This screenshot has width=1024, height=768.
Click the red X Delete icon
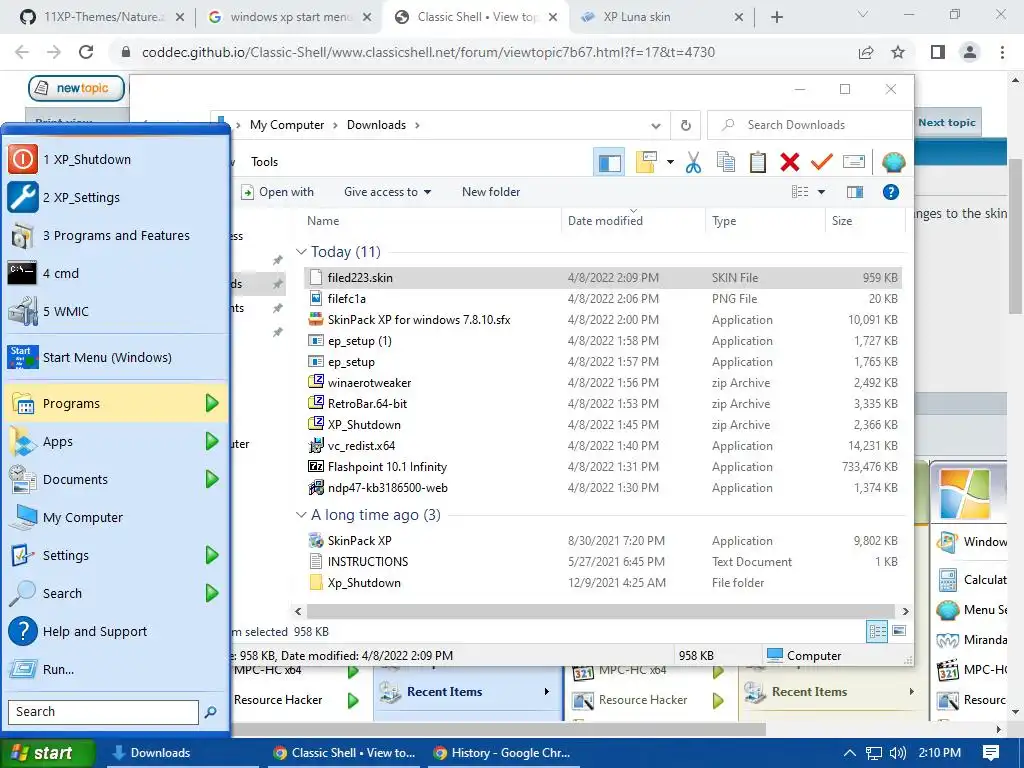click(x=790, y=162)
